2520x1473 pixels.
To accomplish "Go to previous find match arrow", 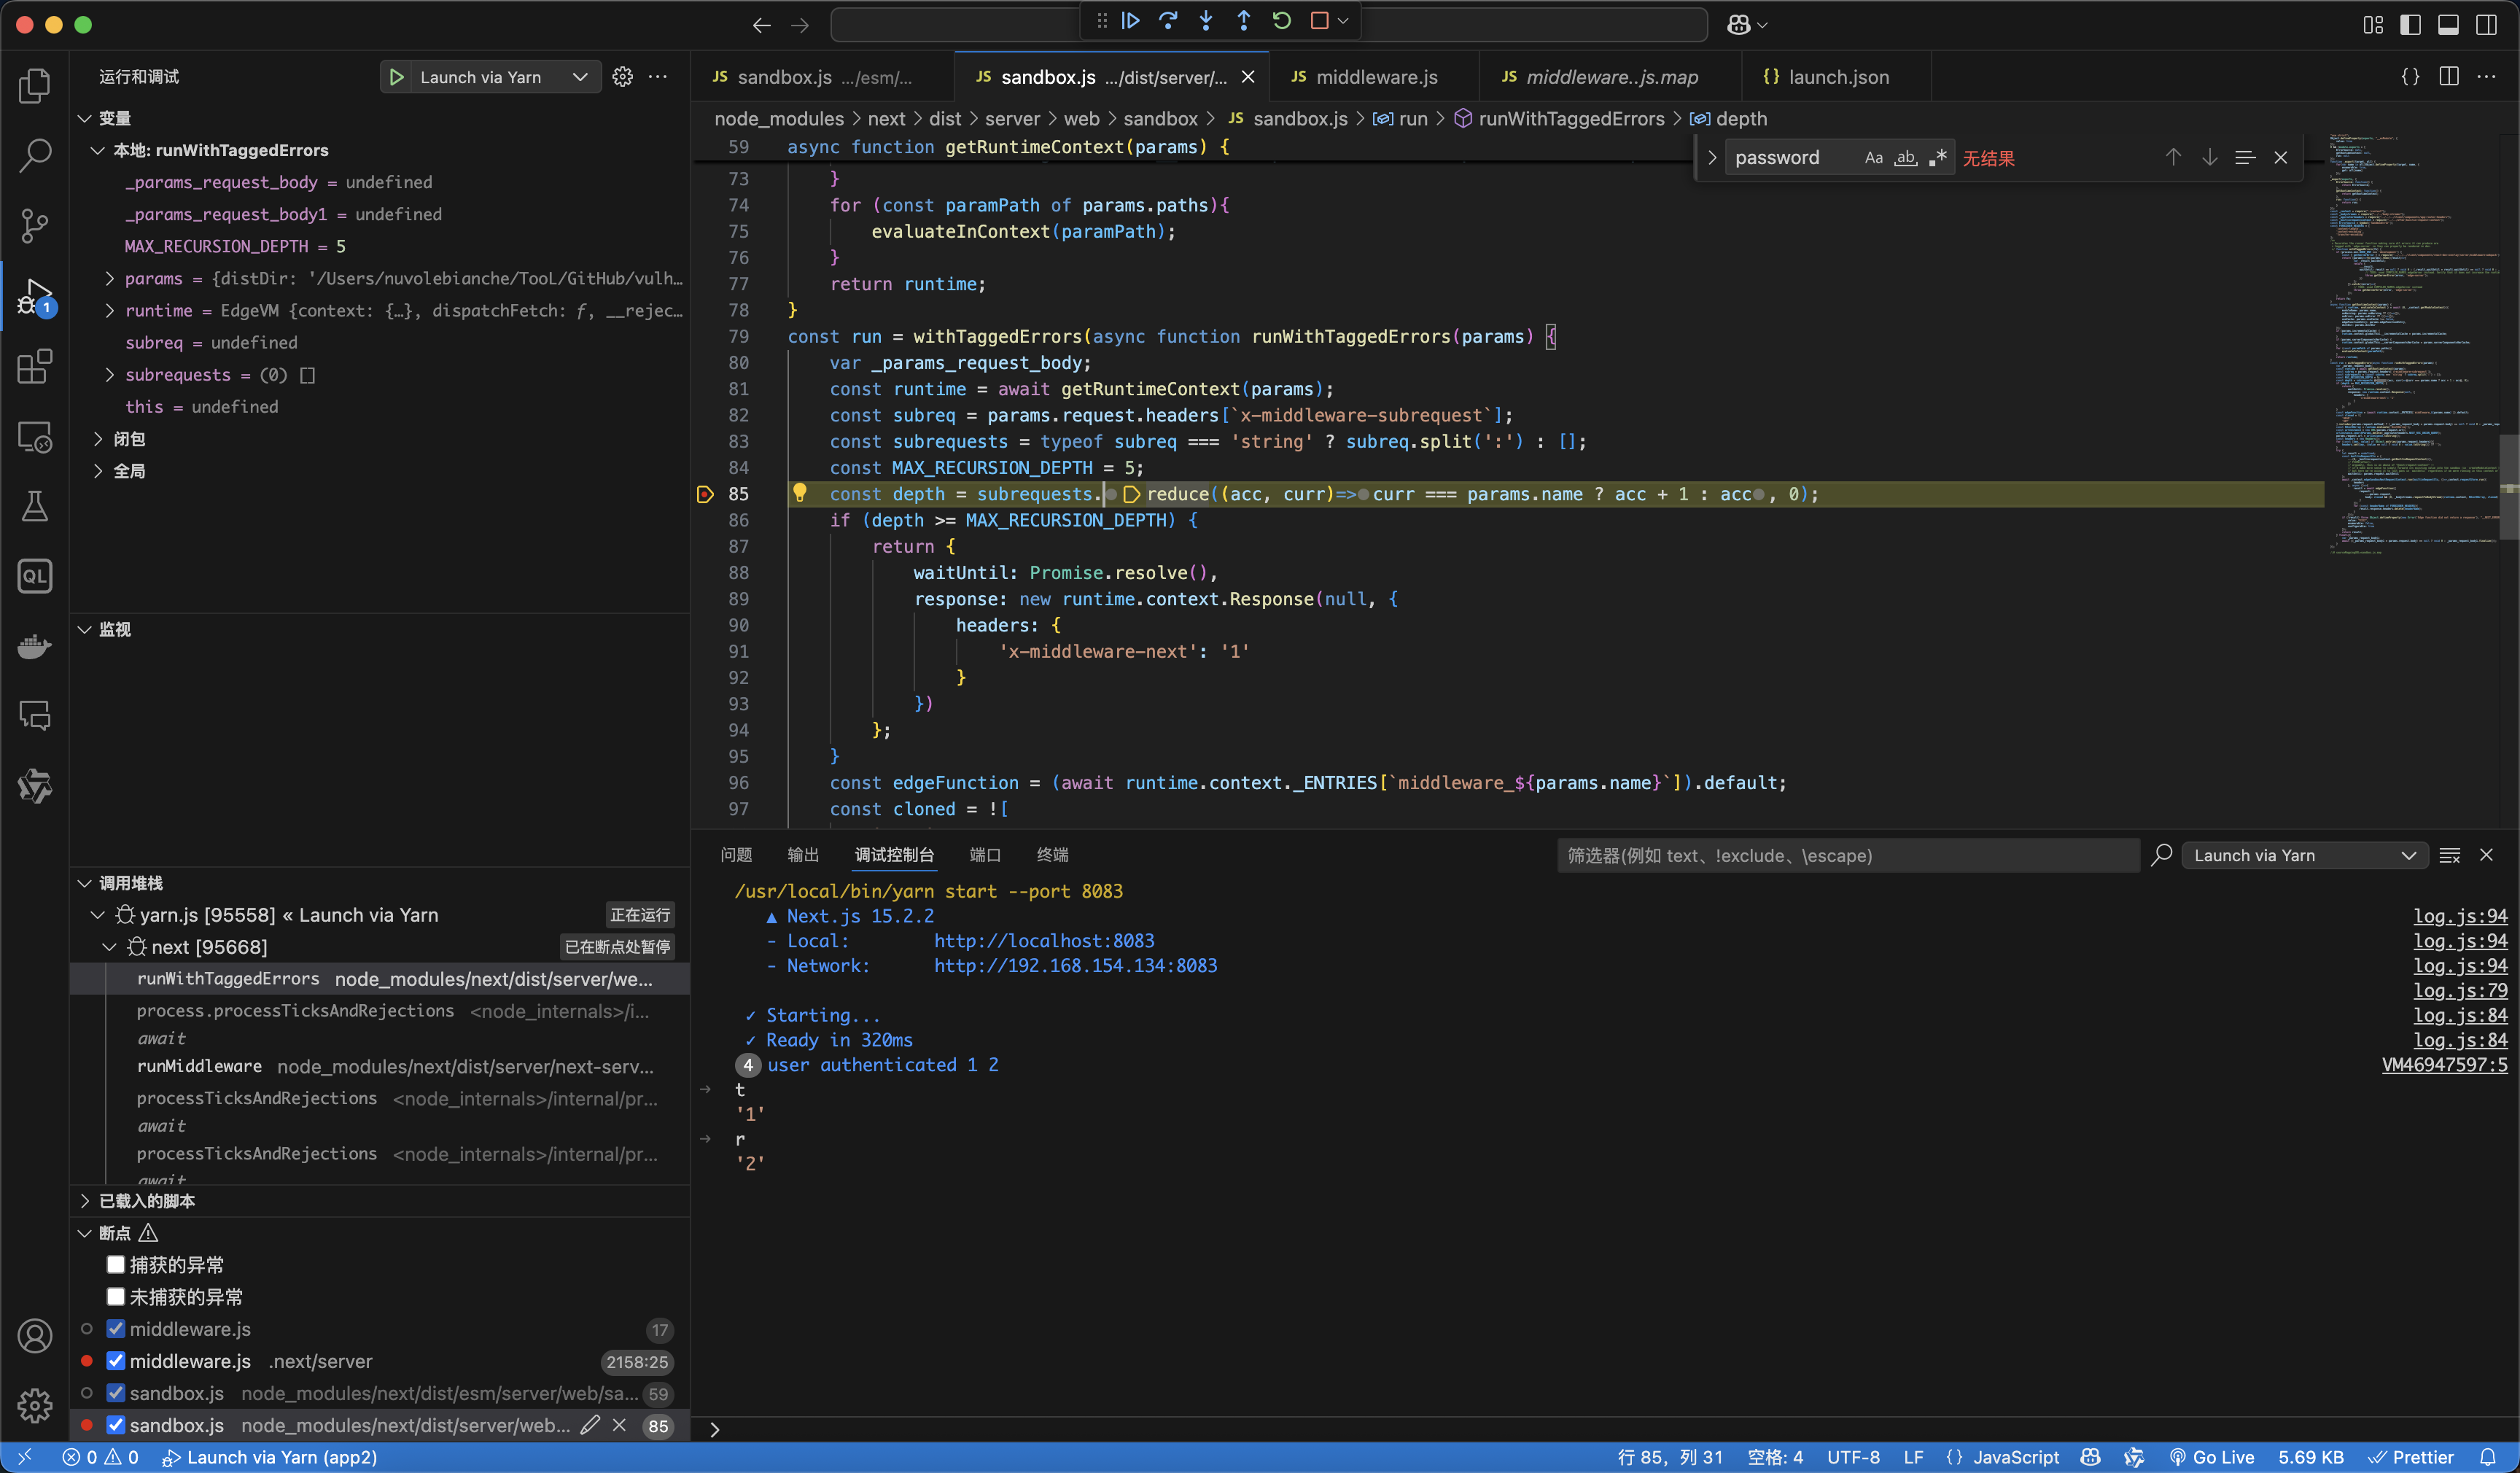I will pos(2173,157).
